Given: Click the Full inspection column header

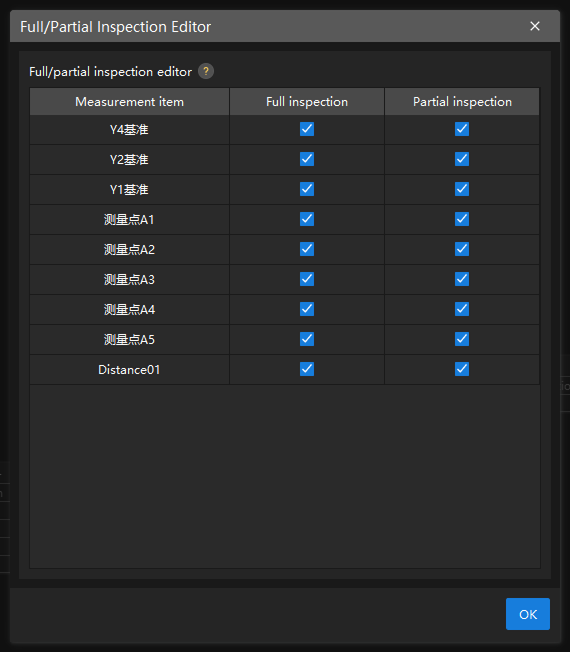Looking at the screenshot, I should pos(307,101).
